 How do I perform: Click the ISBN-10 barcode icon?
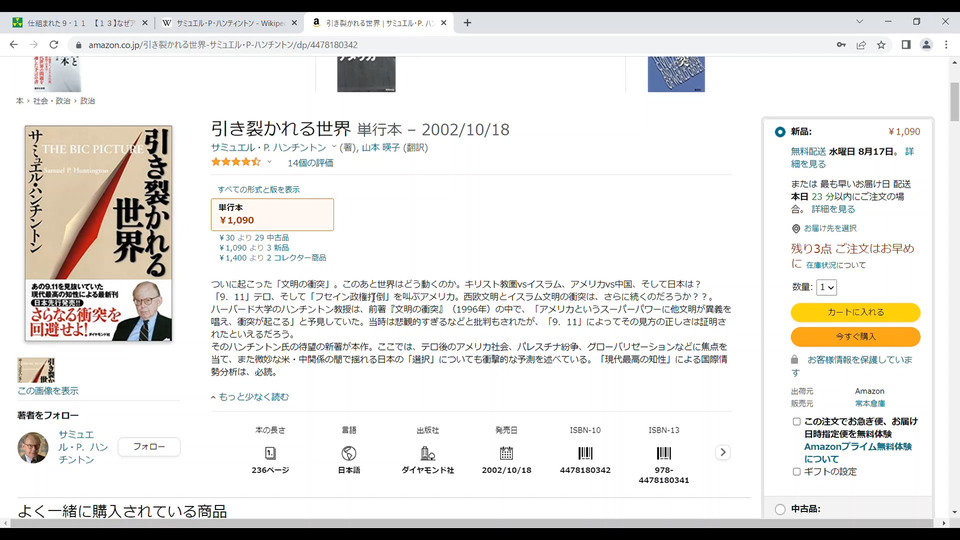pyautogui.click(x=585, y=453)
